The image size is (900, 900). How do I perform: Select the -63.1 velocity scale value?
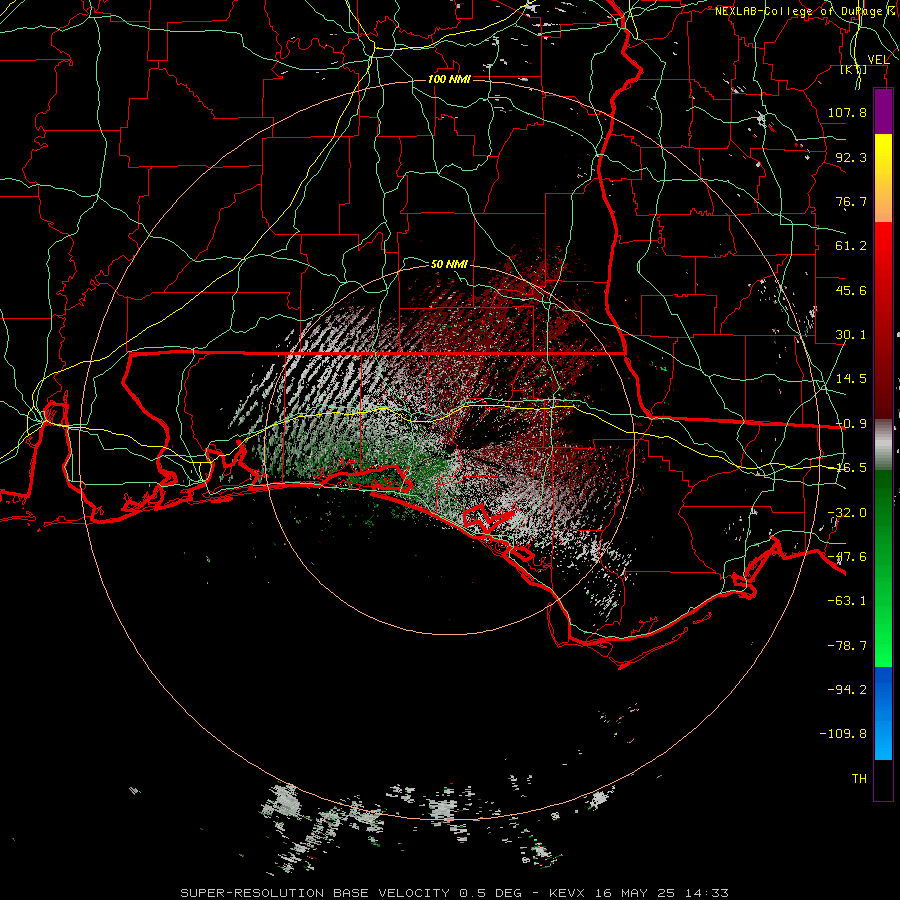coord(847,601)
